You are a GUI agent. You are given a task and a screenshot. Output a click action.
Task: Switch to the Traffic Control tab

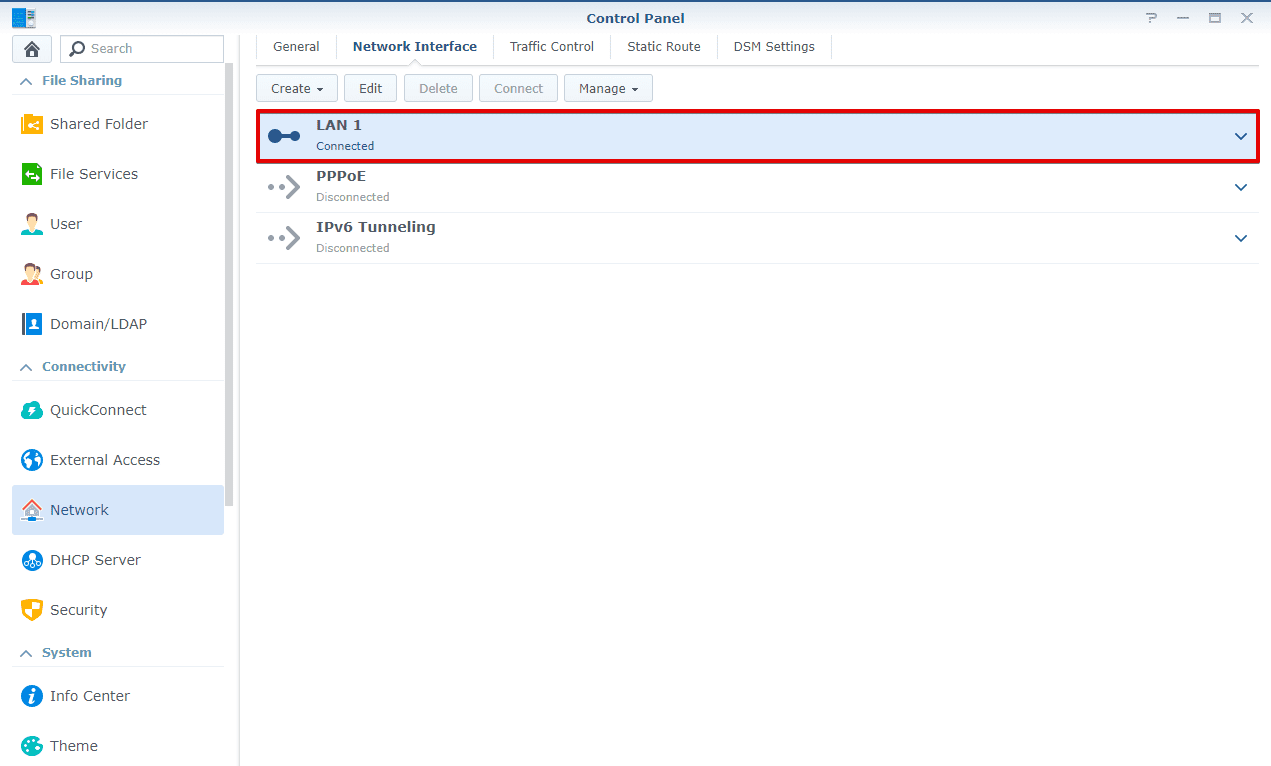click(x=551, y=46)
